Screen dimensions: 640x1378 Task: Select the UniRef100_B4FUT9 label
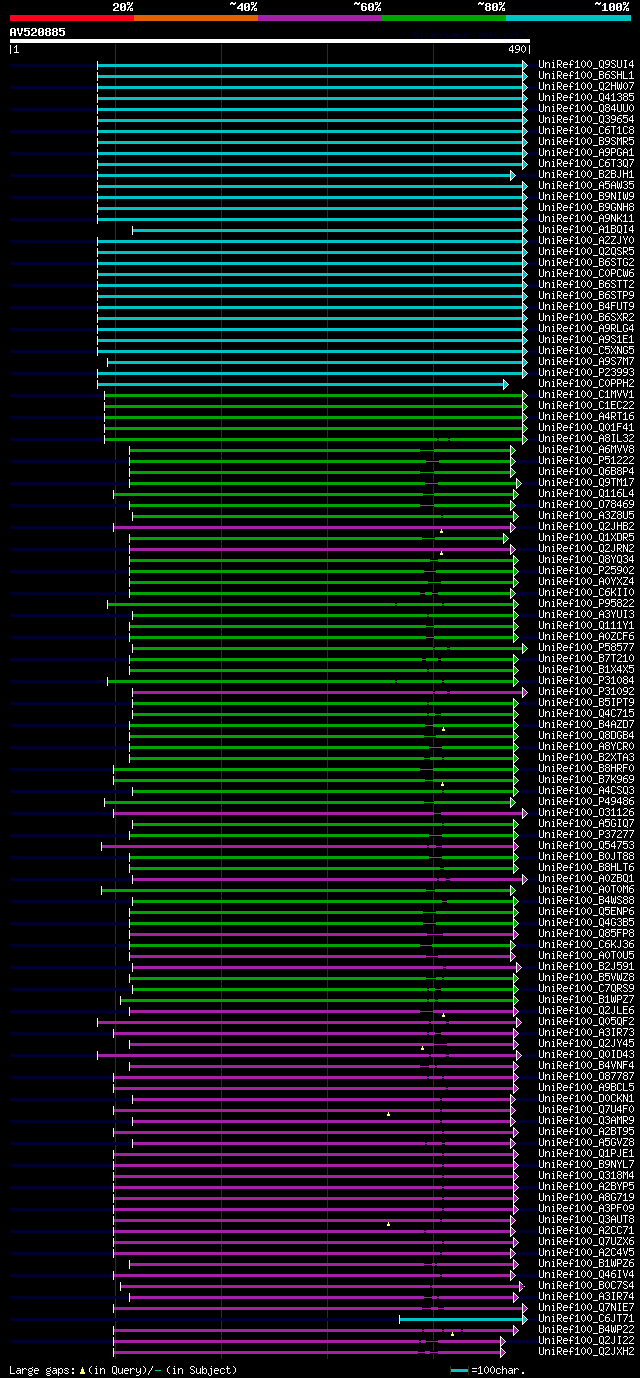(586, 306)
